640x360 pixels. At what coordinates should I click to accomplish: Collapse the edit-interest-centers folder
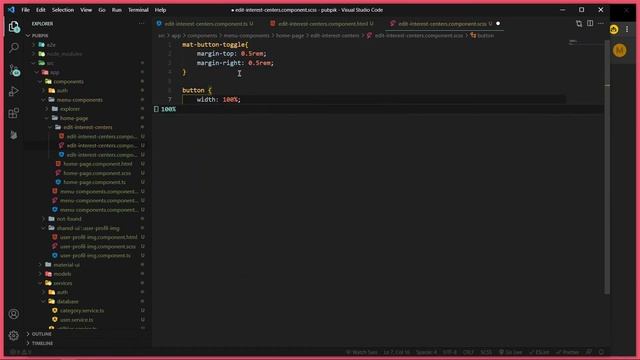click(x=87, y=127)
